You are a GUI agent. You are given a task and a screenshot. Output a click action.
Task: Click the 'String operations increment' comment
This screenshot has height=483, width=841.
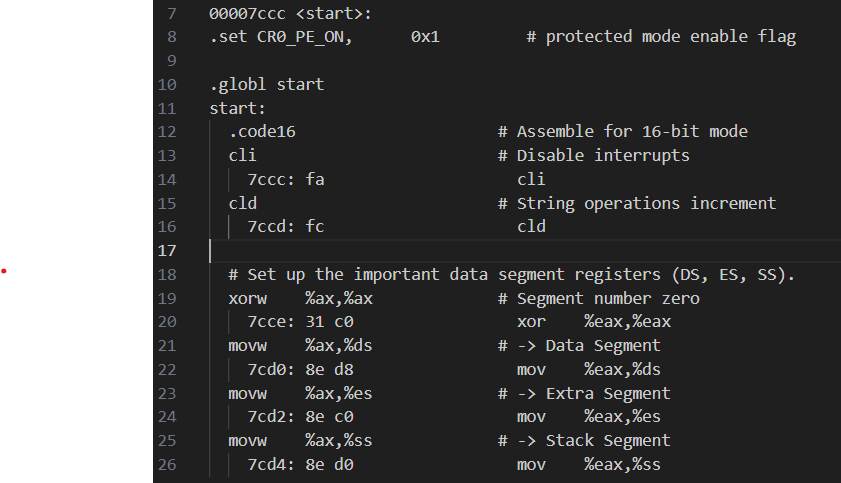pos(646,203)
